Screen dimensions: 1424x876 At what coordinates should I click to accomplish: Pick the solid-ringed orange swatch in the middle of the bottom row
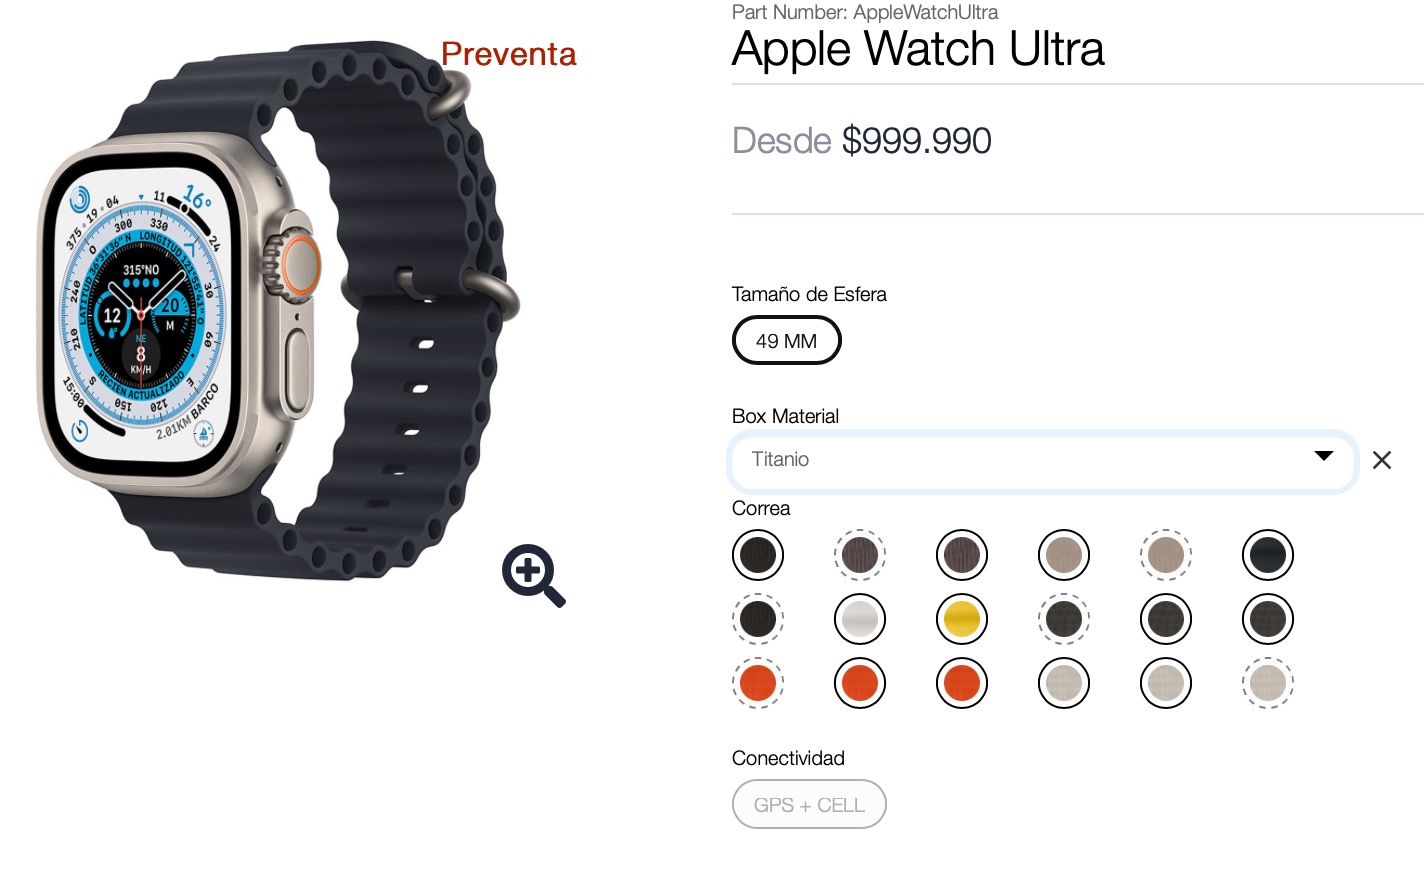coord(962,683)
